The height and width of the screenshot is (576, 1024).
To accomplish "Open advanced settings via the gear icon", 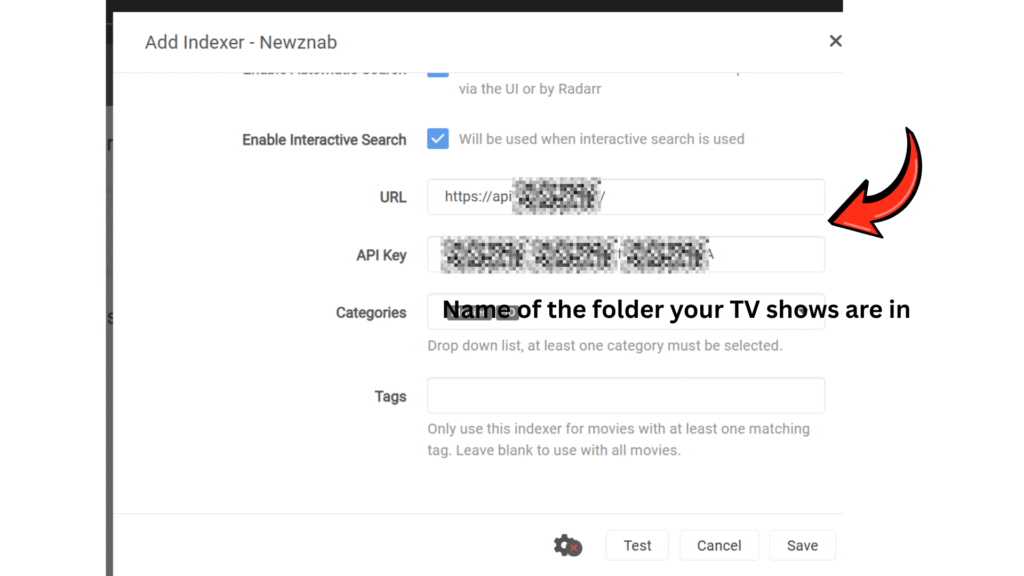I will (567, 545).
